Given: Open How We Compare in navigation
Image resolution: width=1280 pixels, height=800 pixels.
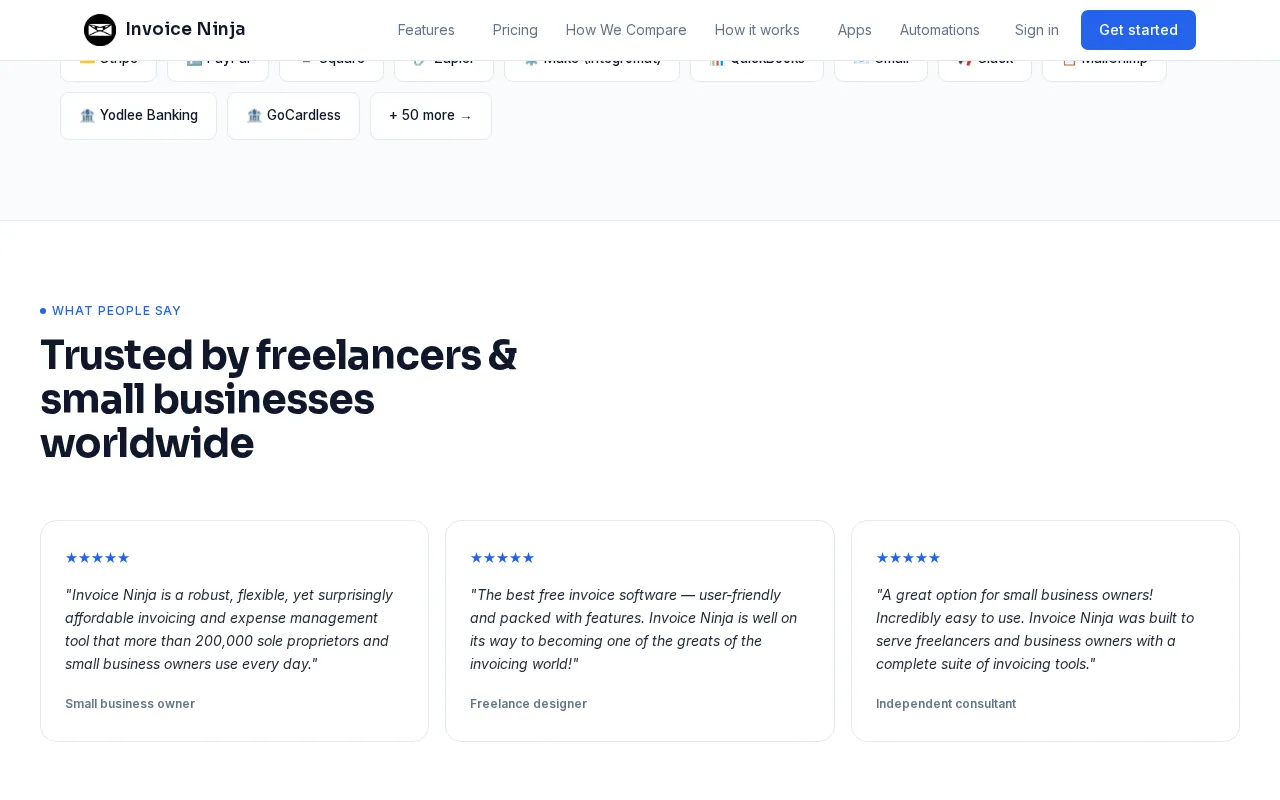Looking at the screenshot, I should (x=626, y=30).
